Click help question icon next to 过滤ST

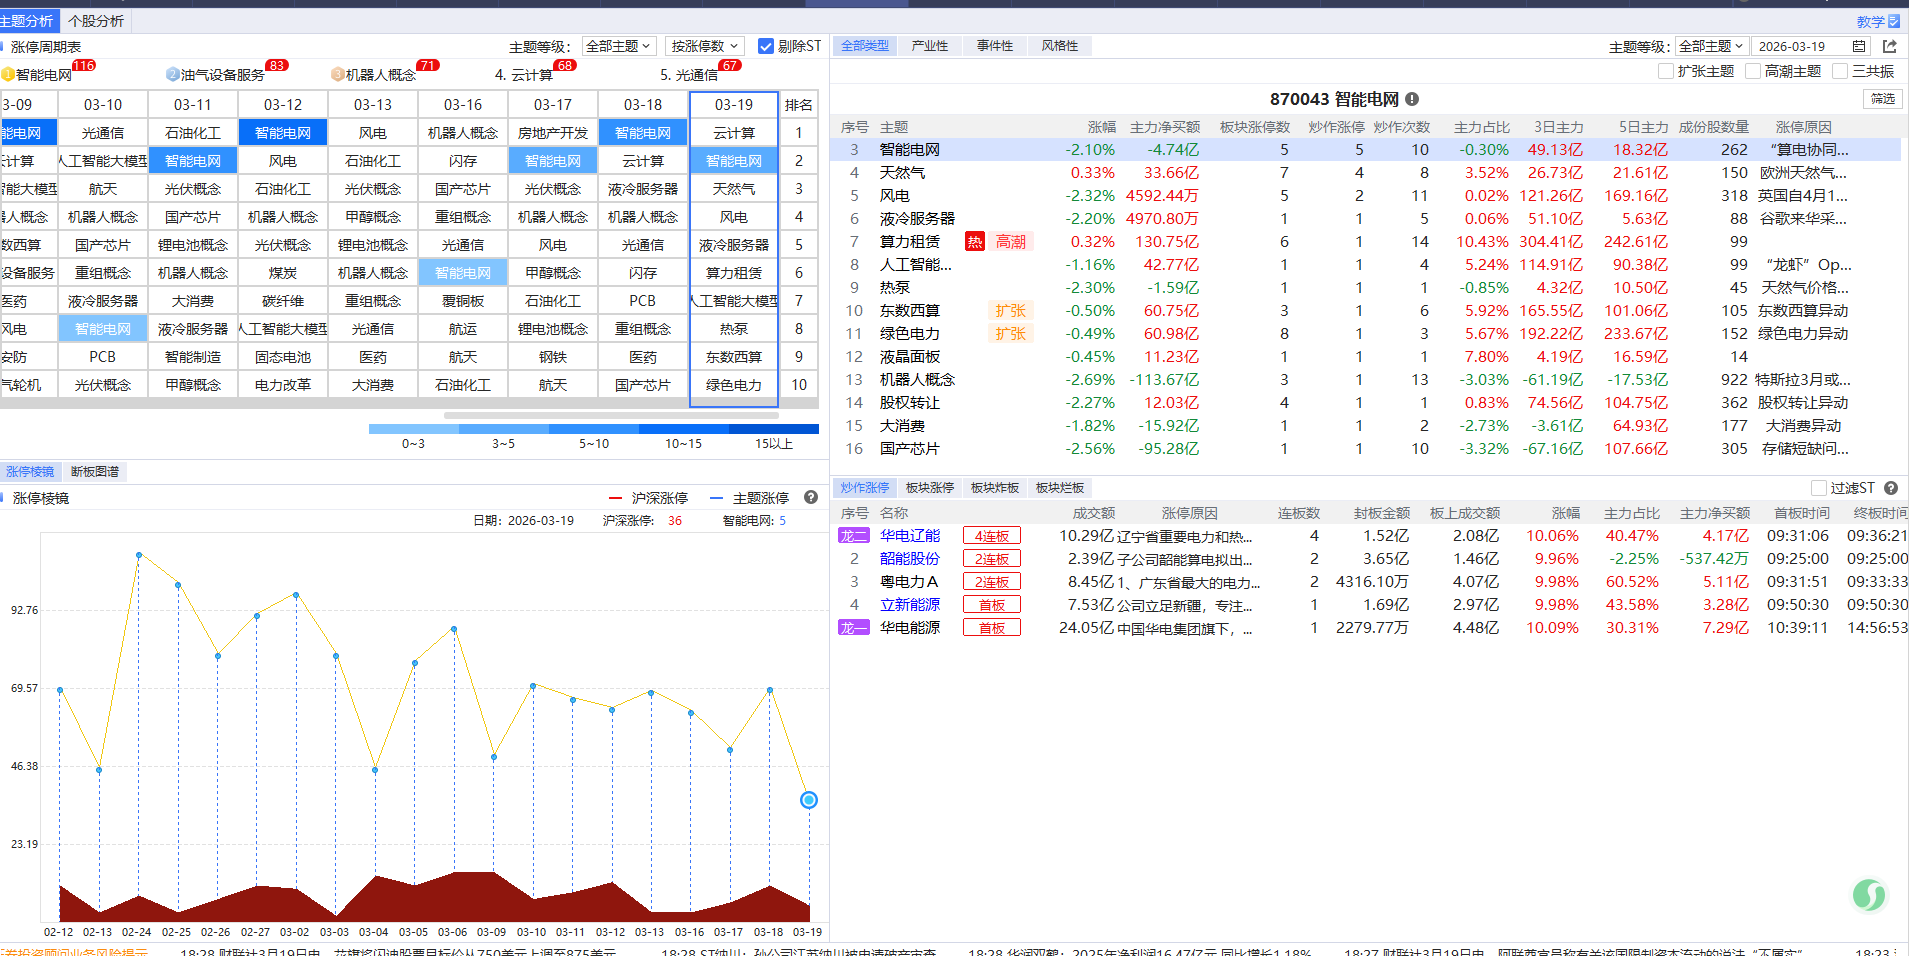pyautogui.click(x=1891, y=488)
